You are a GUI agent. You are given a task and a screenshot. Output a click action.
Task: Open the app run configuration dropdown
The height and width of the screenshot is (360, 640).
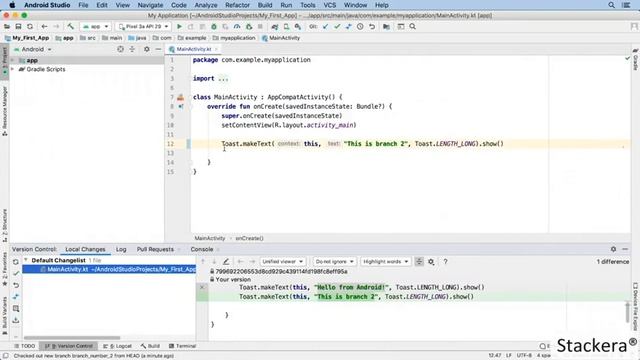click(x=95, y=27)
